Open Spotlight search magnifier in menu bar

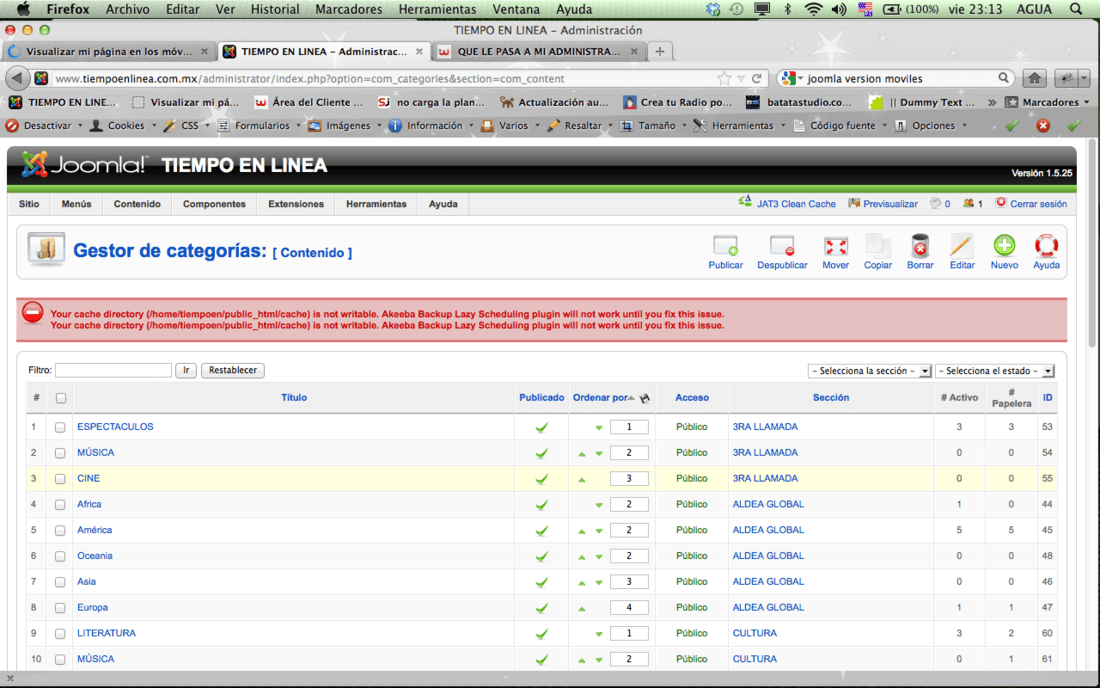(1076, 9)
